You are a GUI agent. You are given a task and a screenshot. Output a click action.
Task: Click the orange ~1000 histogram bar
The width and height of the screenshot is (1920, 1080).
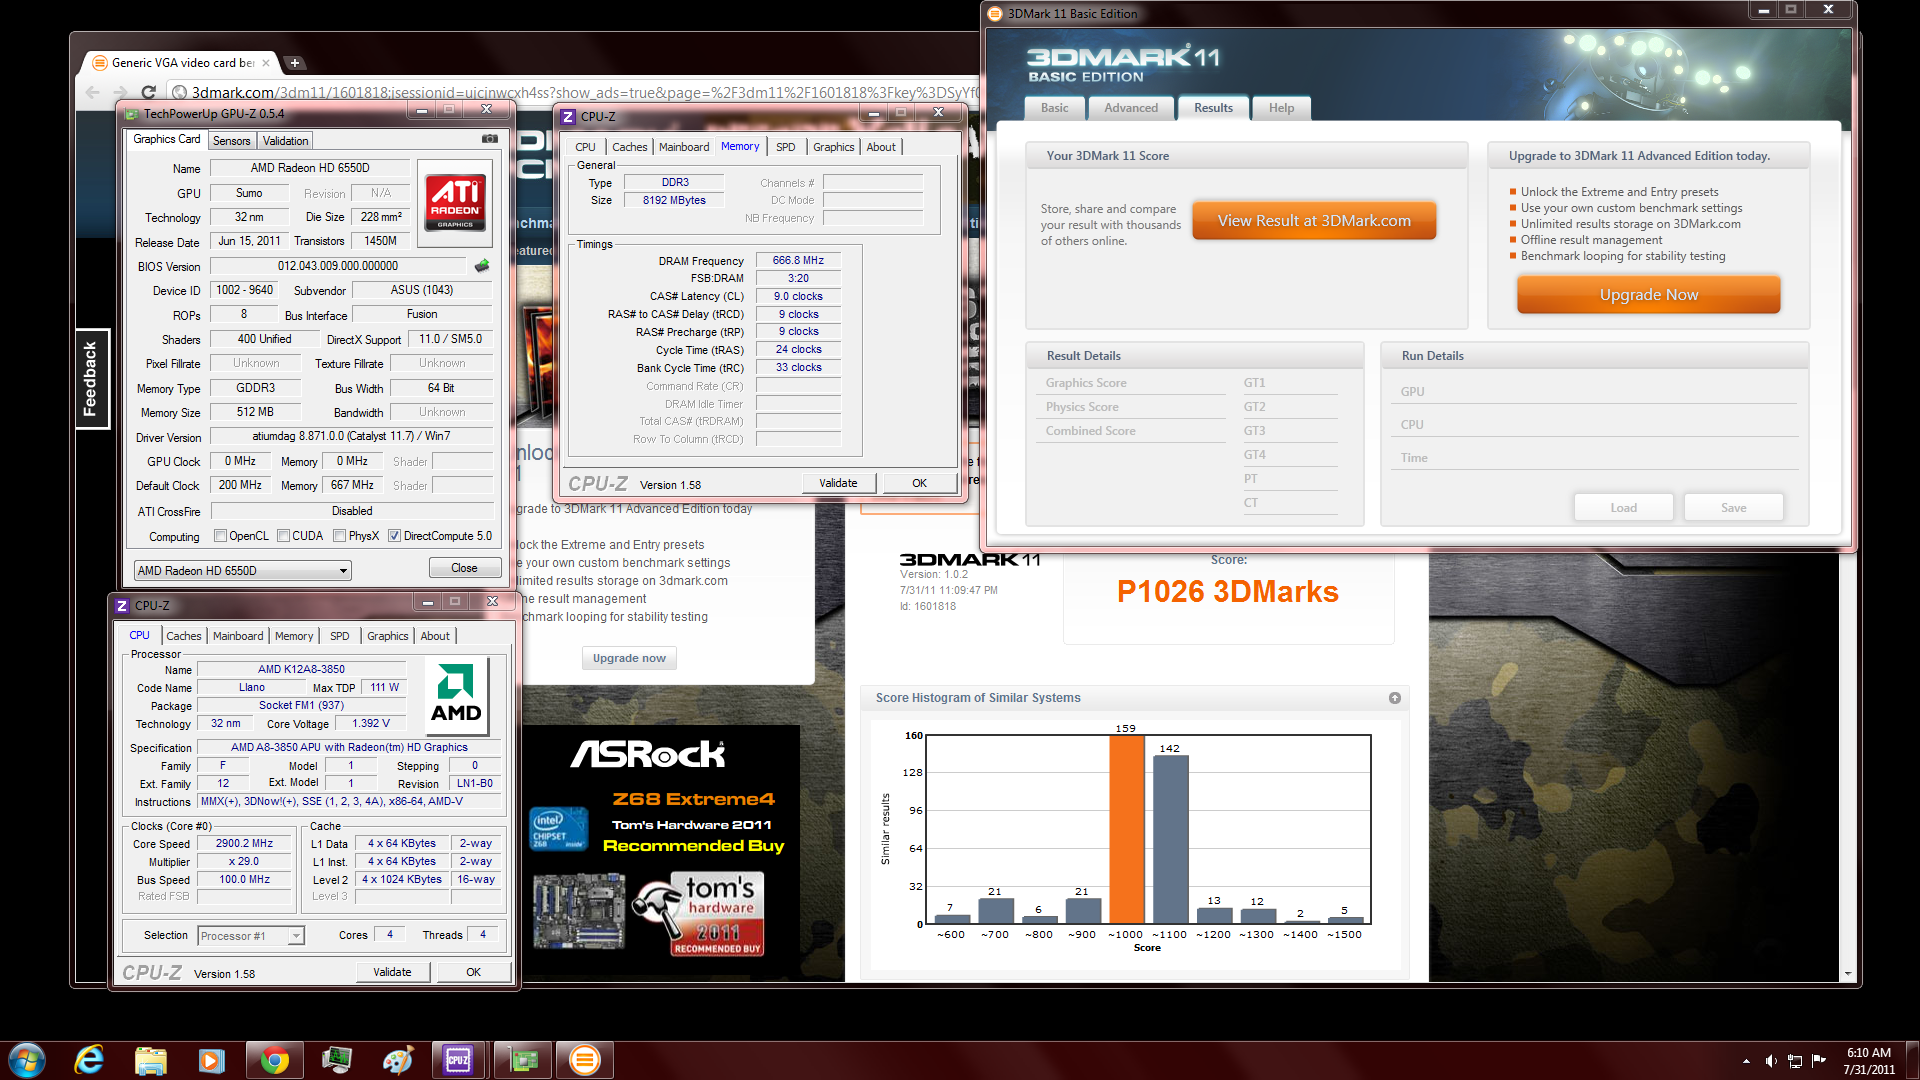coord(1126,829)
